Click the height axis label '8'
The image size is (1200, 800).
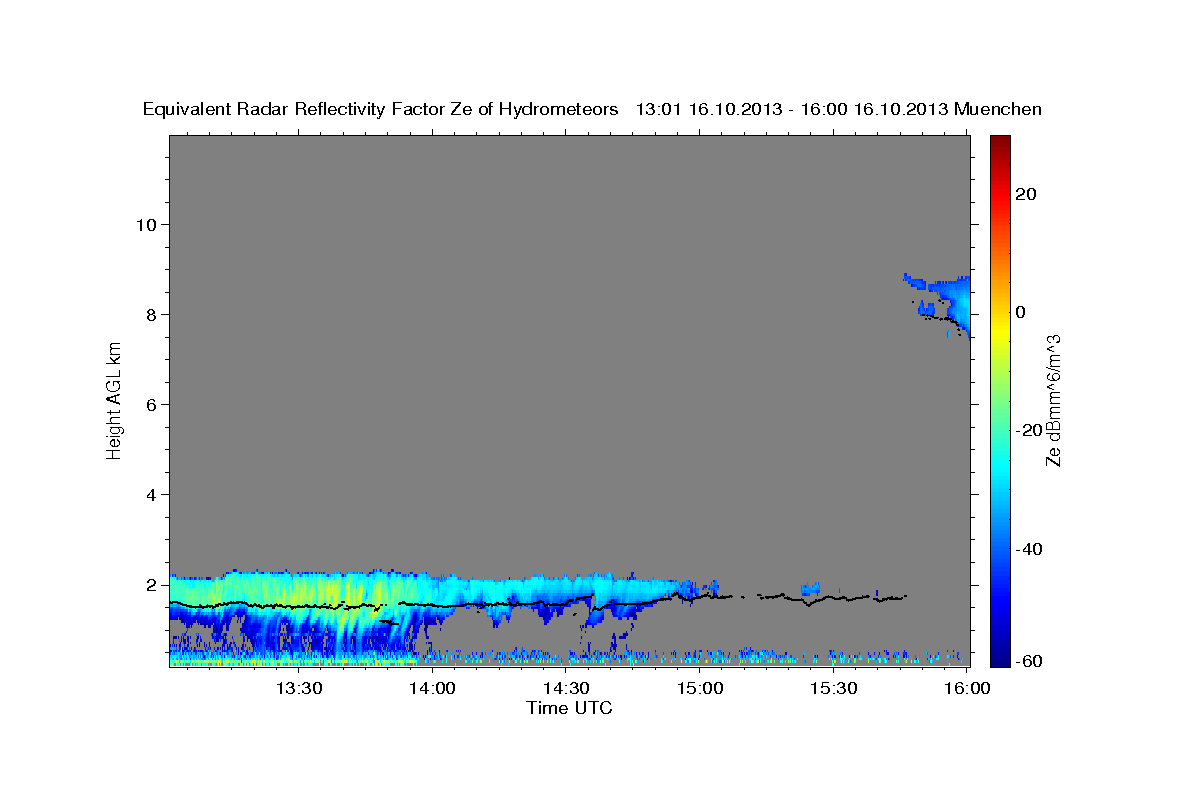[149, 314]
